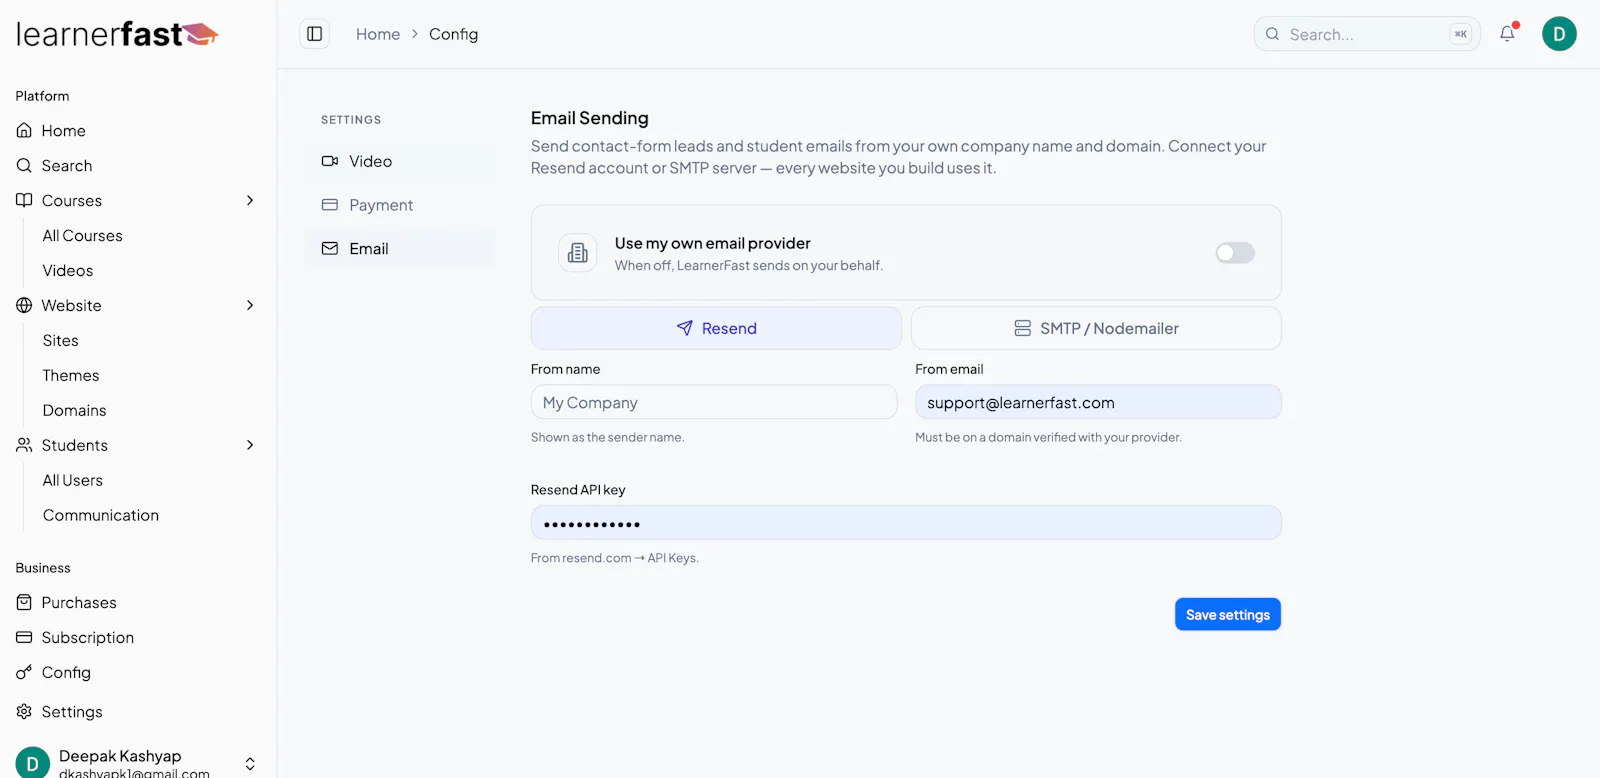Image resolution: width=1600 pixels, height=778 pixels.
Task: Select the Resend provider tab
Action: [x=716, y=328]
